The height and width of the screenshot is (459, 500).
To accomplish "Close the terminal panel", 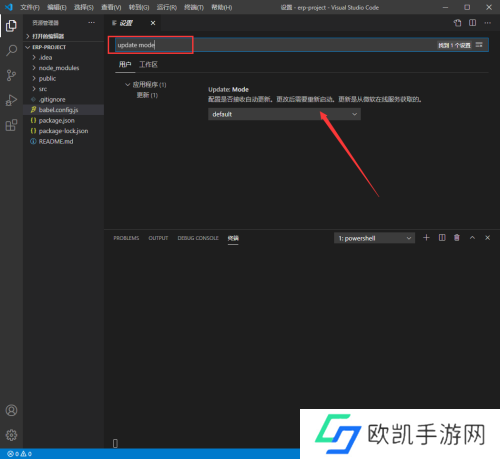I will [487, 238].
